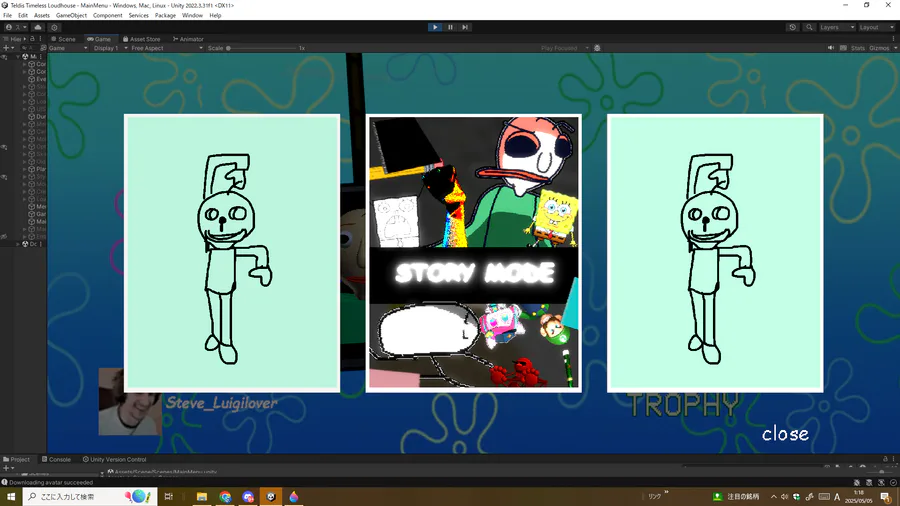Viewport: 900px width, 506px height.
Task: Open the Unity account menu
Action: click(15, 27)
